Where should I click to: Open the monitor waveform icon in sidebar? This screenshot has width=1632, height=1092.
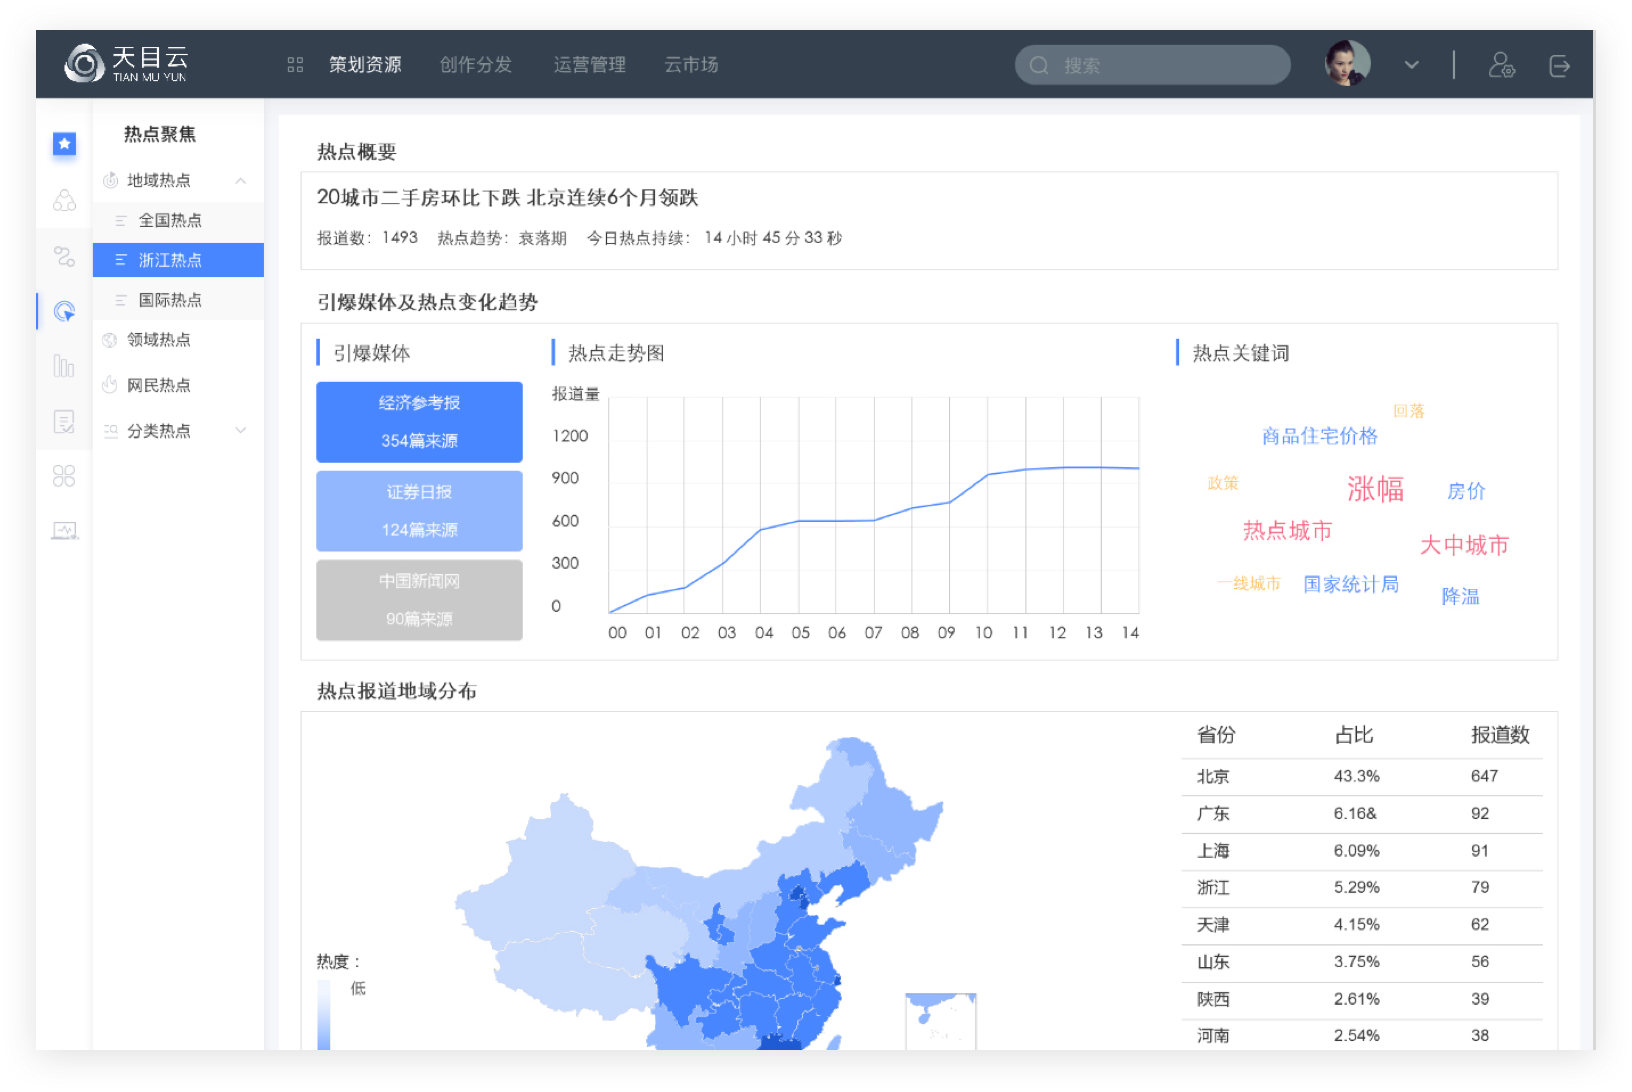64,531
